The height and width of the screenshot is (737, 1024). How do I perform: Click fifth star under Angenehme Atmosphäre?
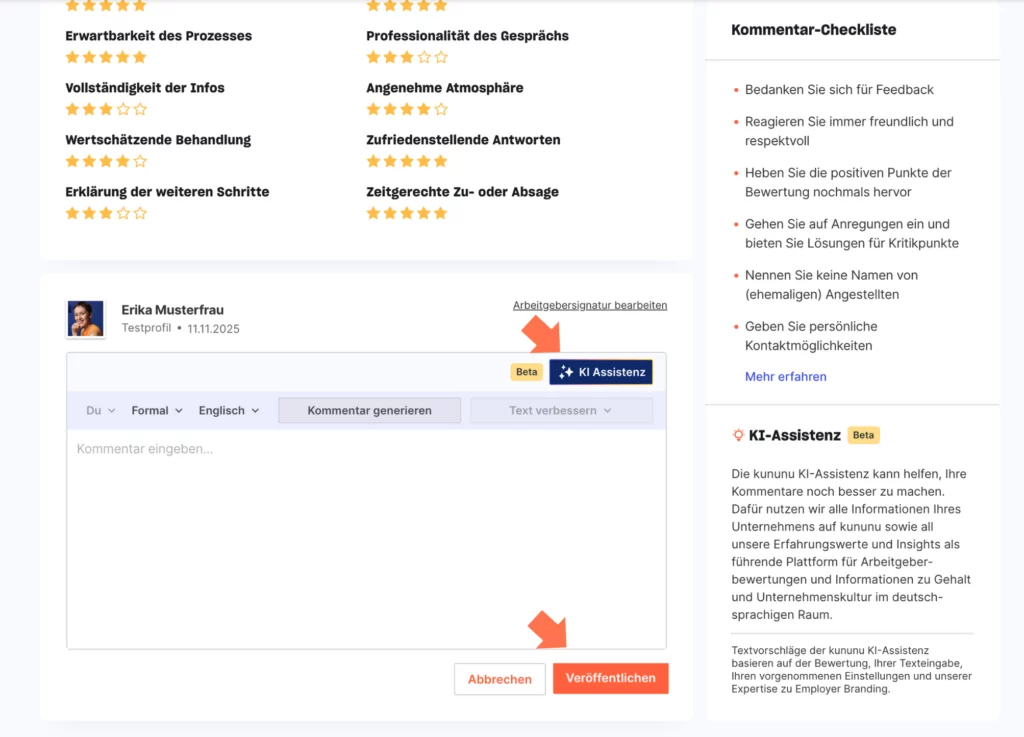click(441, 109)
